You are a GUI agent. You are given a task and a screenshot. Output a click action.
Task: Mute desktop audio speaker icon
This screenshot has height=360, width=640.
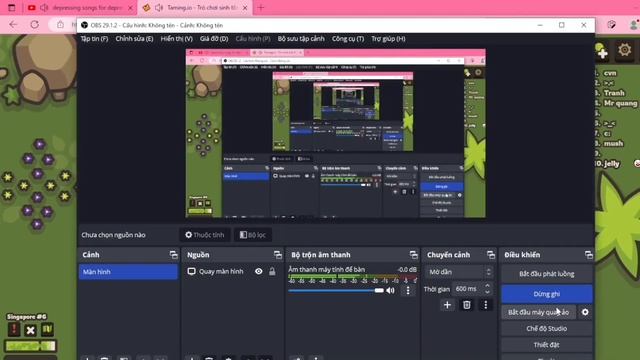pyautogui.click(x=391, y=291)
